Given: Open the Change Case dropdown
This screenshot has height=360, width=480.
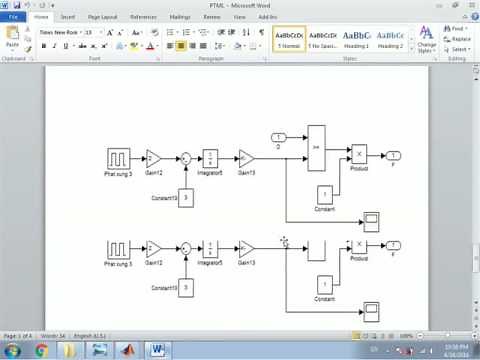Looking at the screenshot, I should click(137, 32).
